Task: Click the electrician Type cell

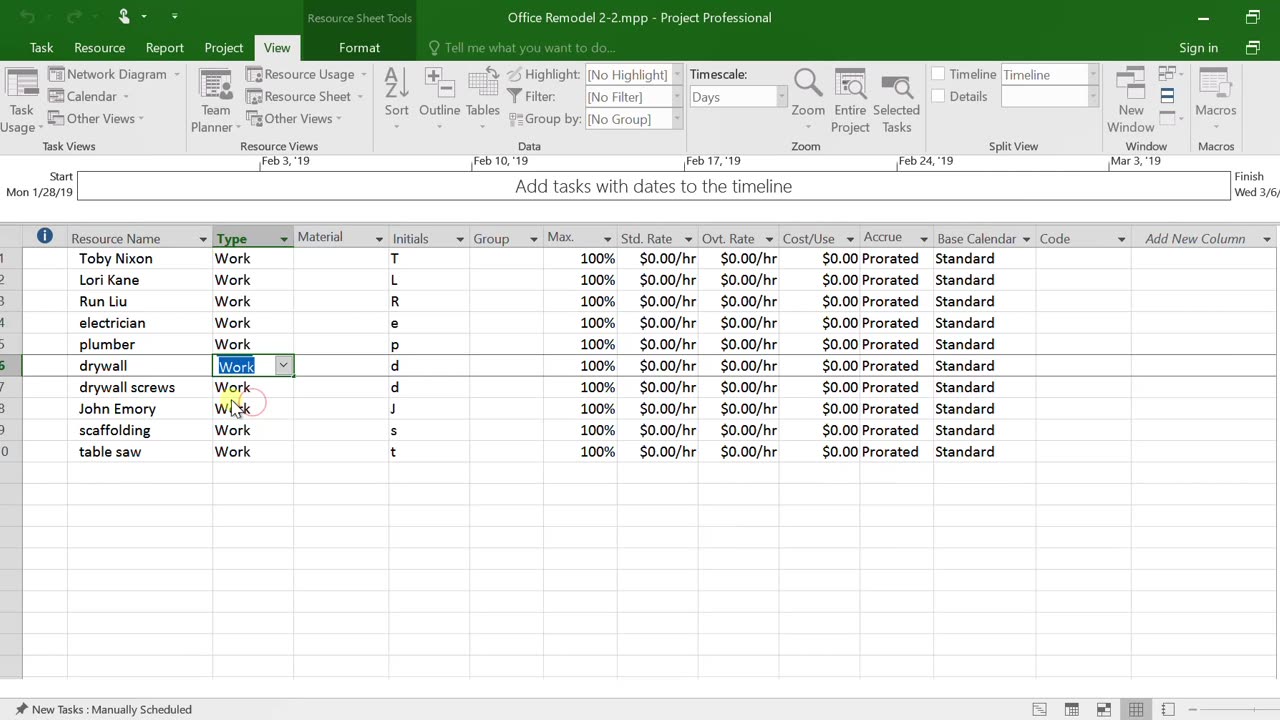Action: (253, 323)
